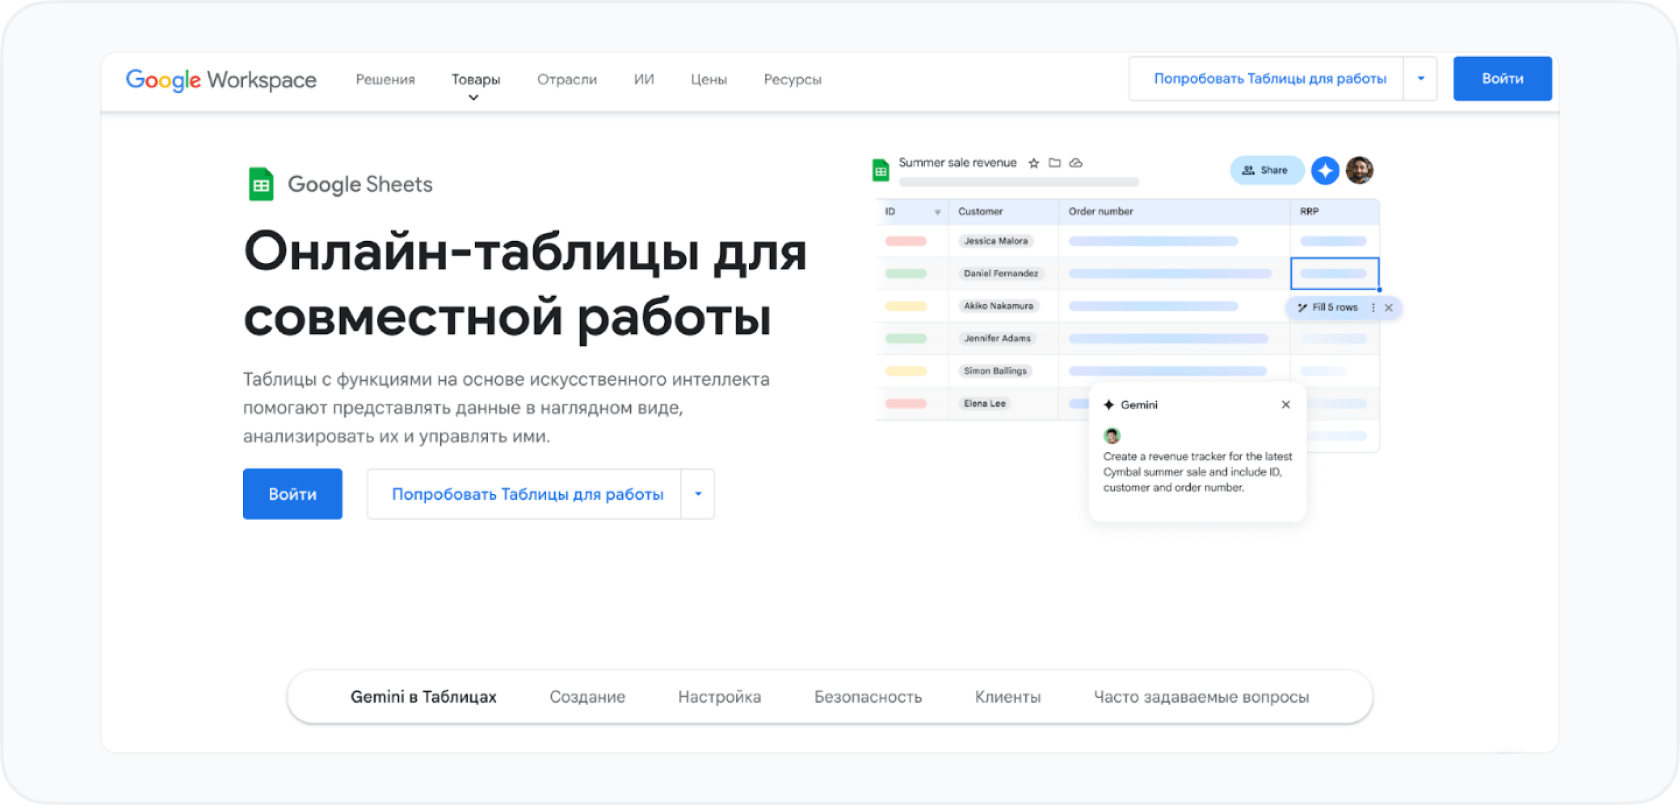
Task: Select the Часто задаваемые вопросы tab
Action: [x=1201, y=697]
